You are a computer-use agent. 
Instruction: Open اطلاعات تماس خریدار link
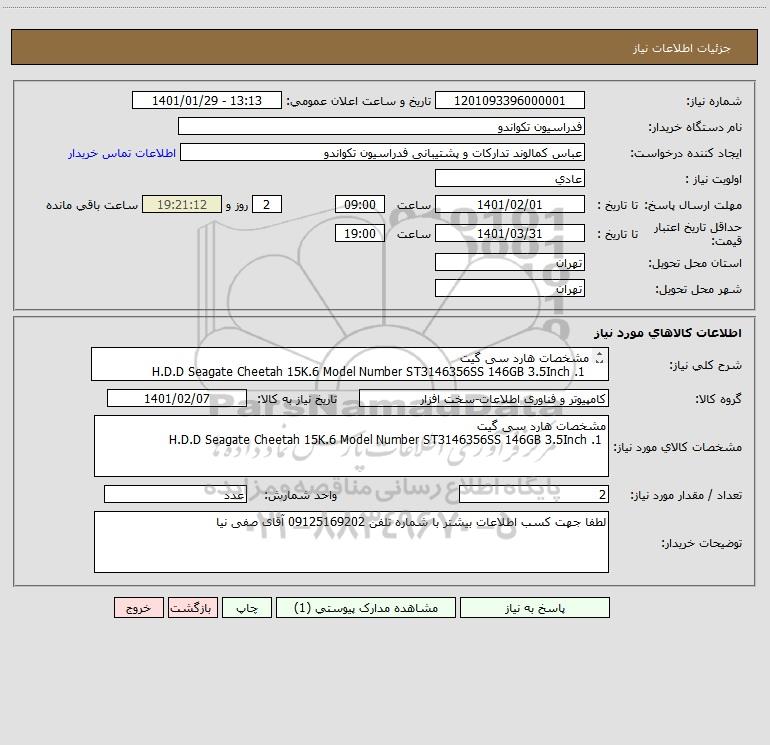[122, 153]
